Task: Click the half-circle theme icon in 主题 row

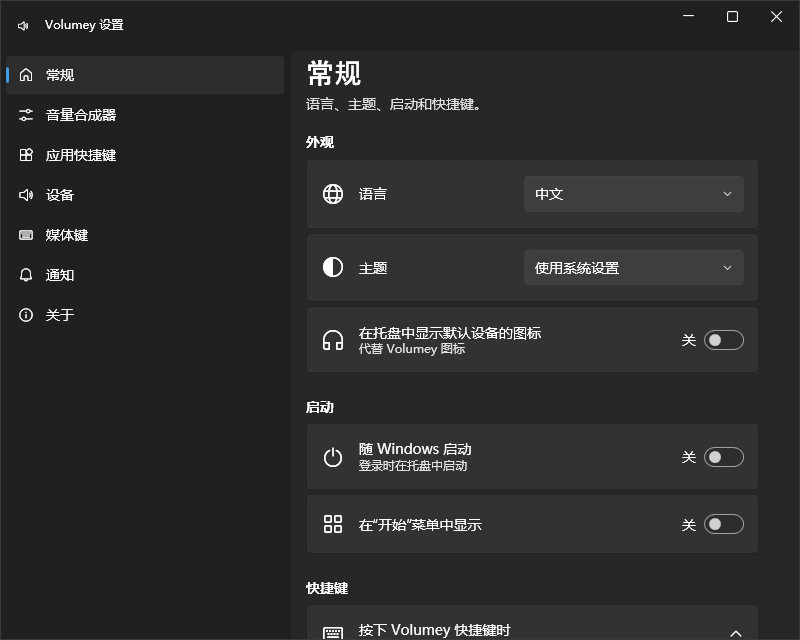Action: click(x=333, y=267)
